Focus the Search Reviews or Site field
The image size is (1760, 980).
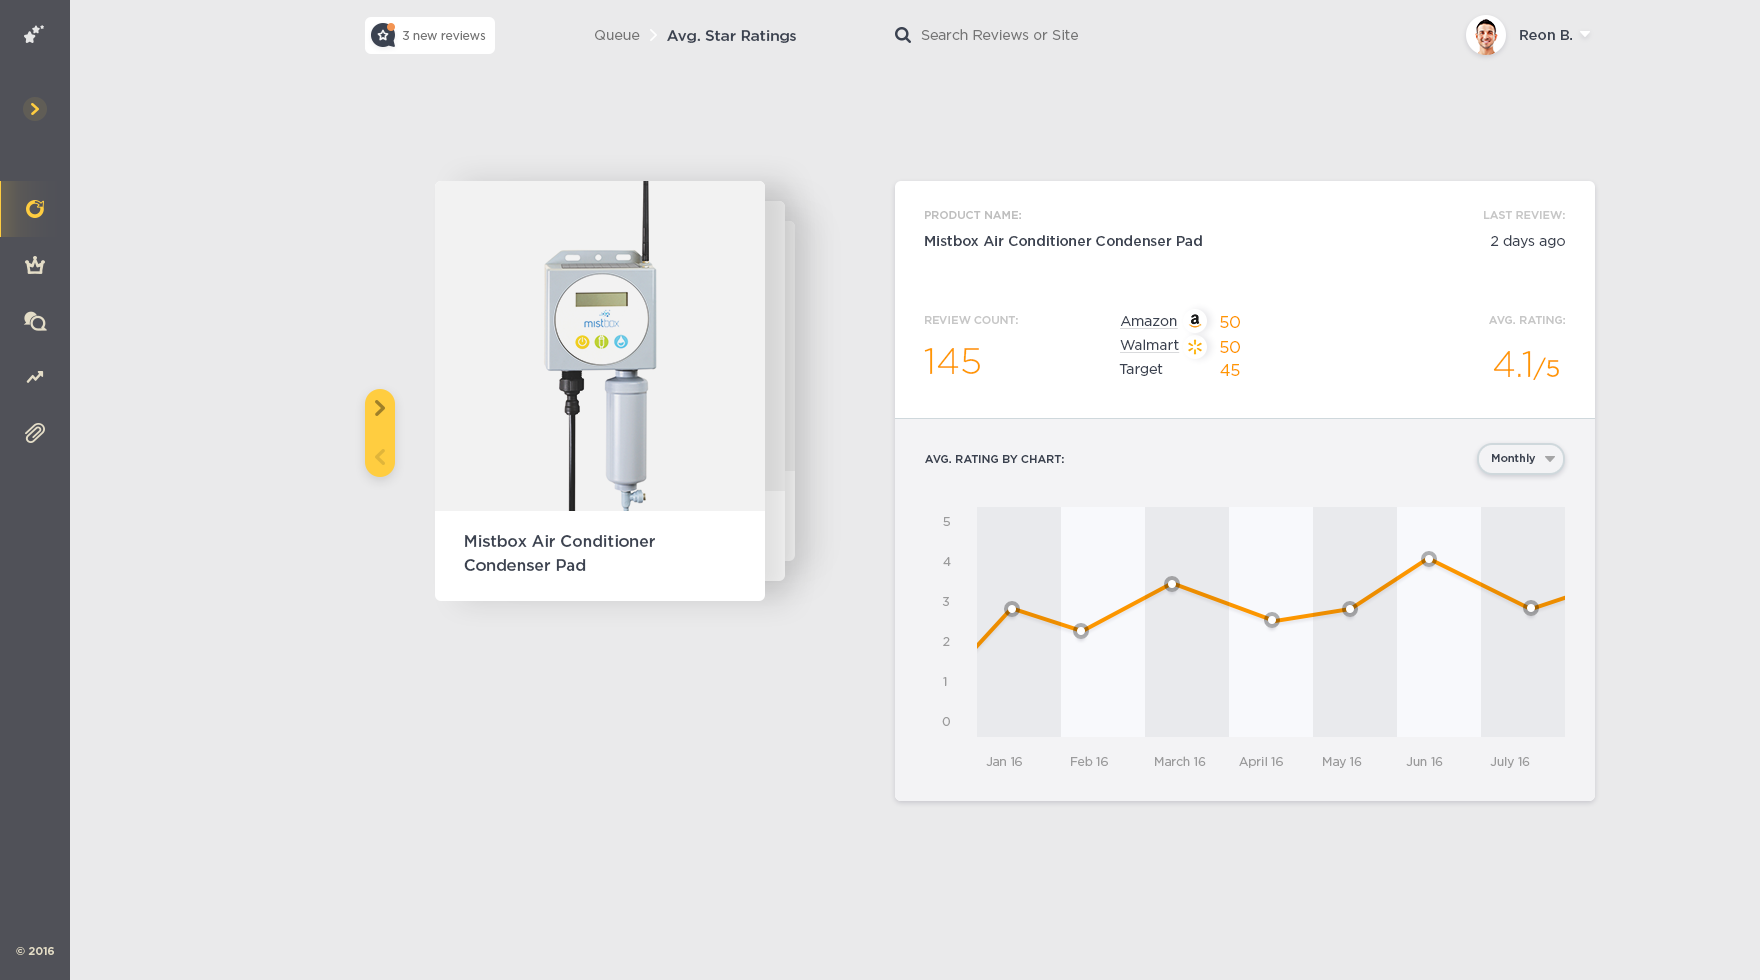[x=999, y=35]
